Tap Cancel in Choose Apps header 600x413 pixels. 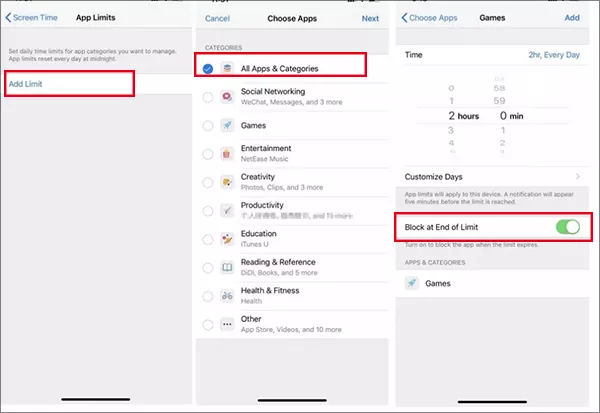[219, 18]
